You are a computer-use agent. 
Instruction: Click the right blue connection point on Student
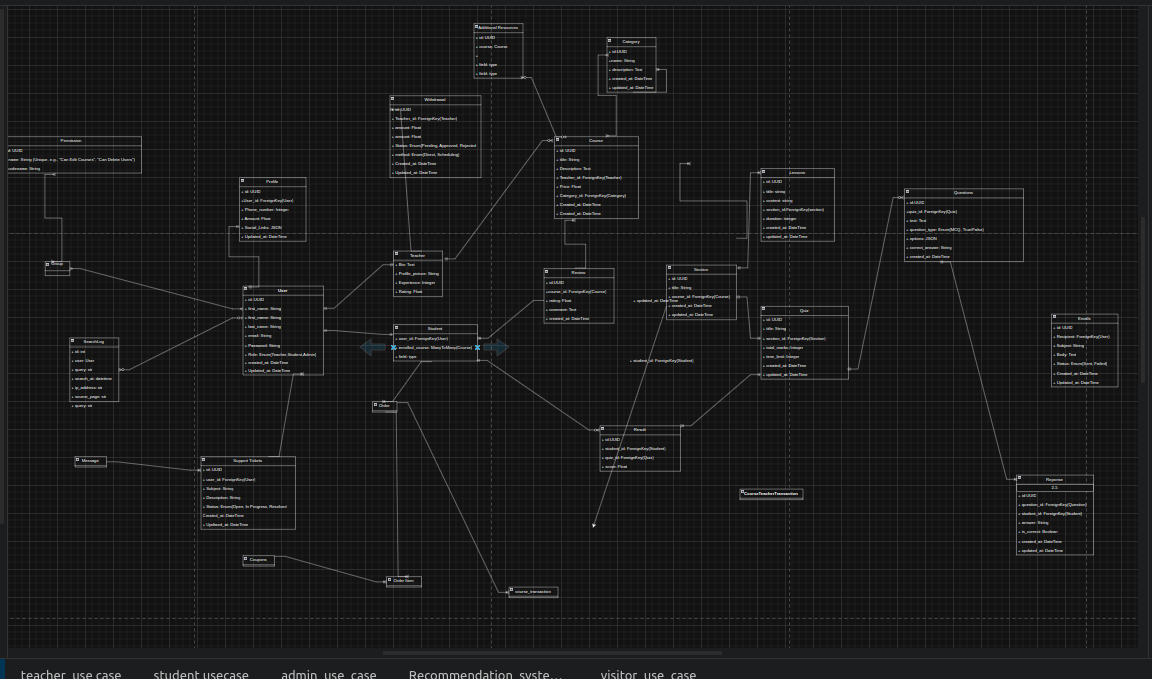pyautogui.click(x=478, y=347)
